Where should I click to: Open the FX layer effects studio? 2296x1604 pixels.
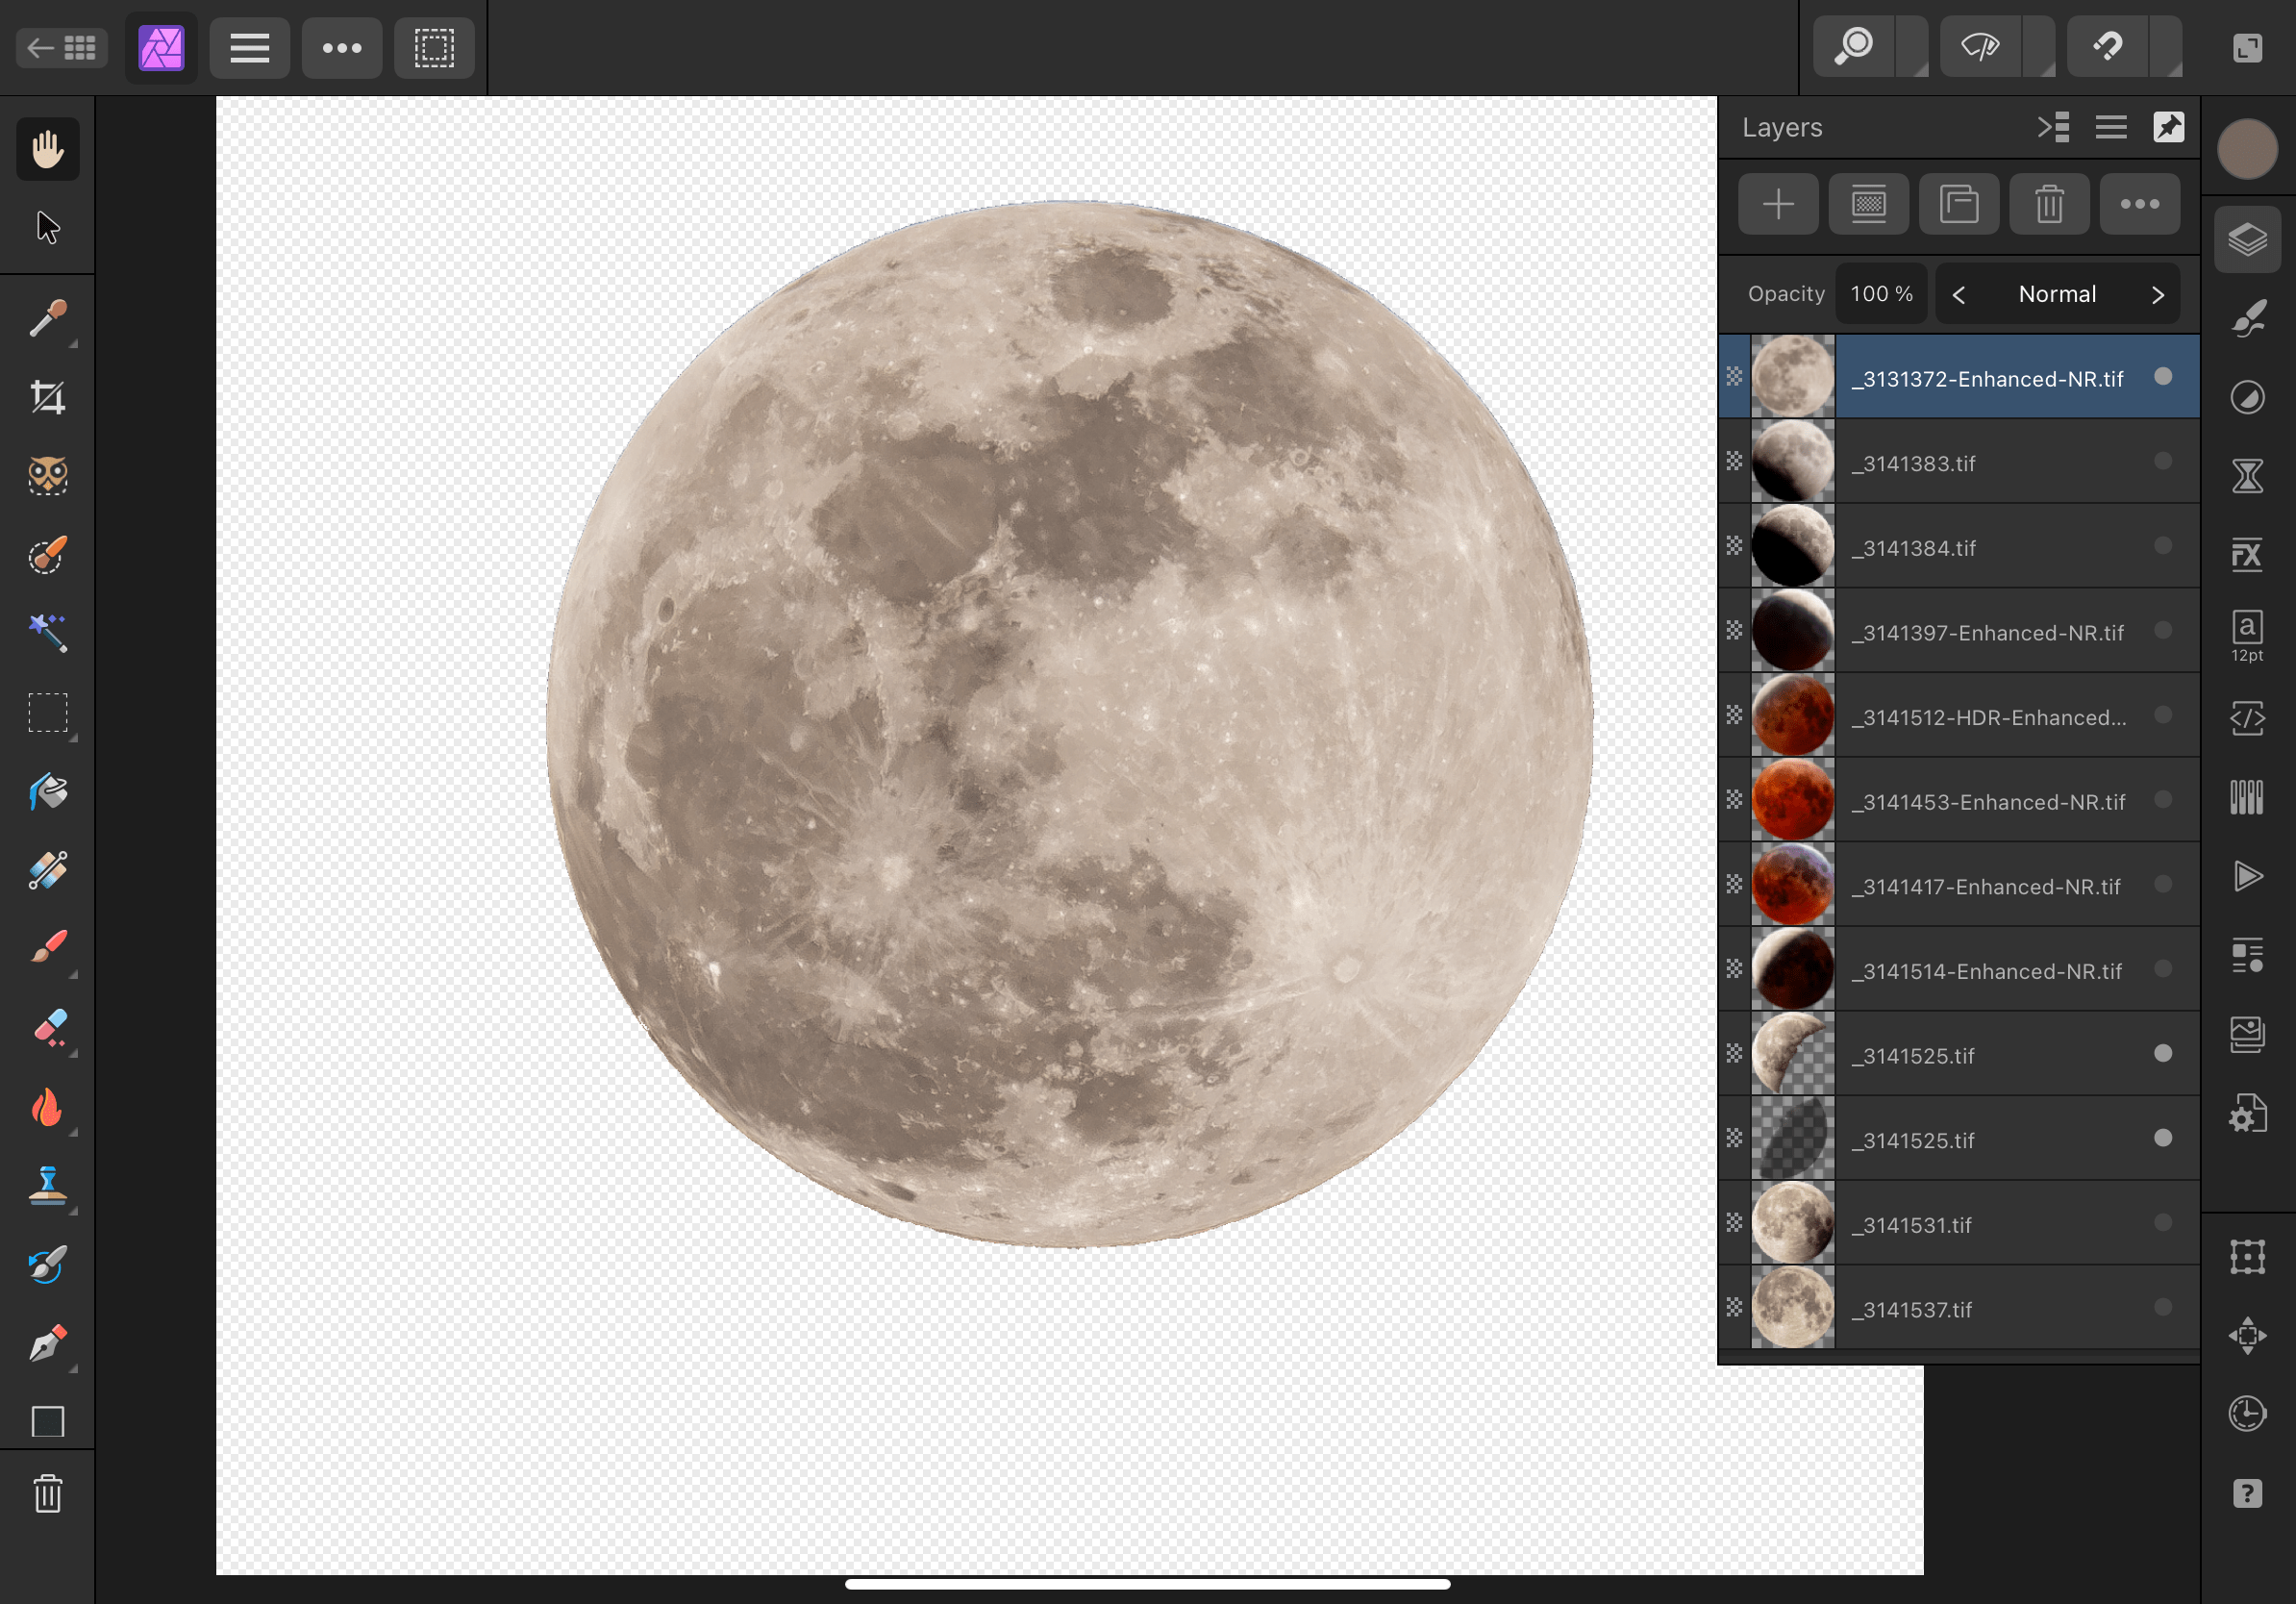coord(2246,555)
